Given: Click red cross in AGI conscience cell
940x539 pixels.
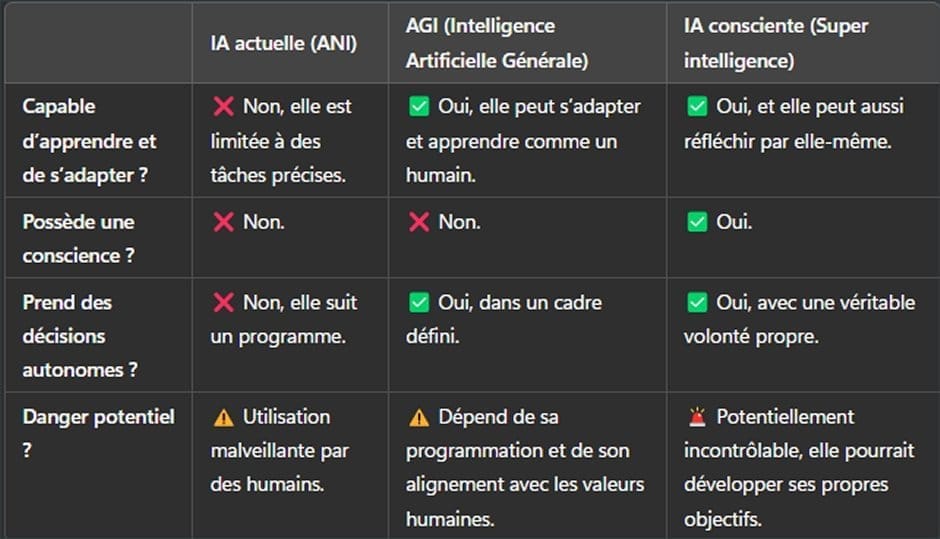Looking at the screenshot, I should 419,222.
